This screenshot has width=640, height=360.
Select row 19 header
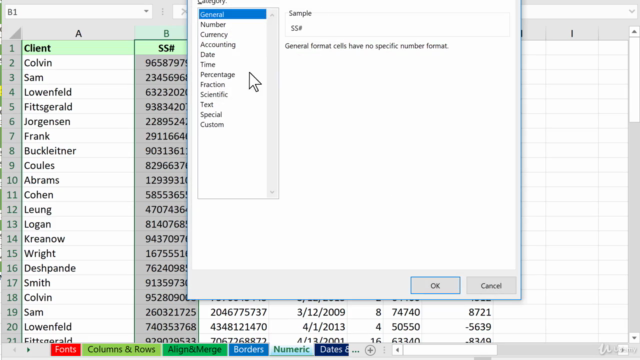12,312
